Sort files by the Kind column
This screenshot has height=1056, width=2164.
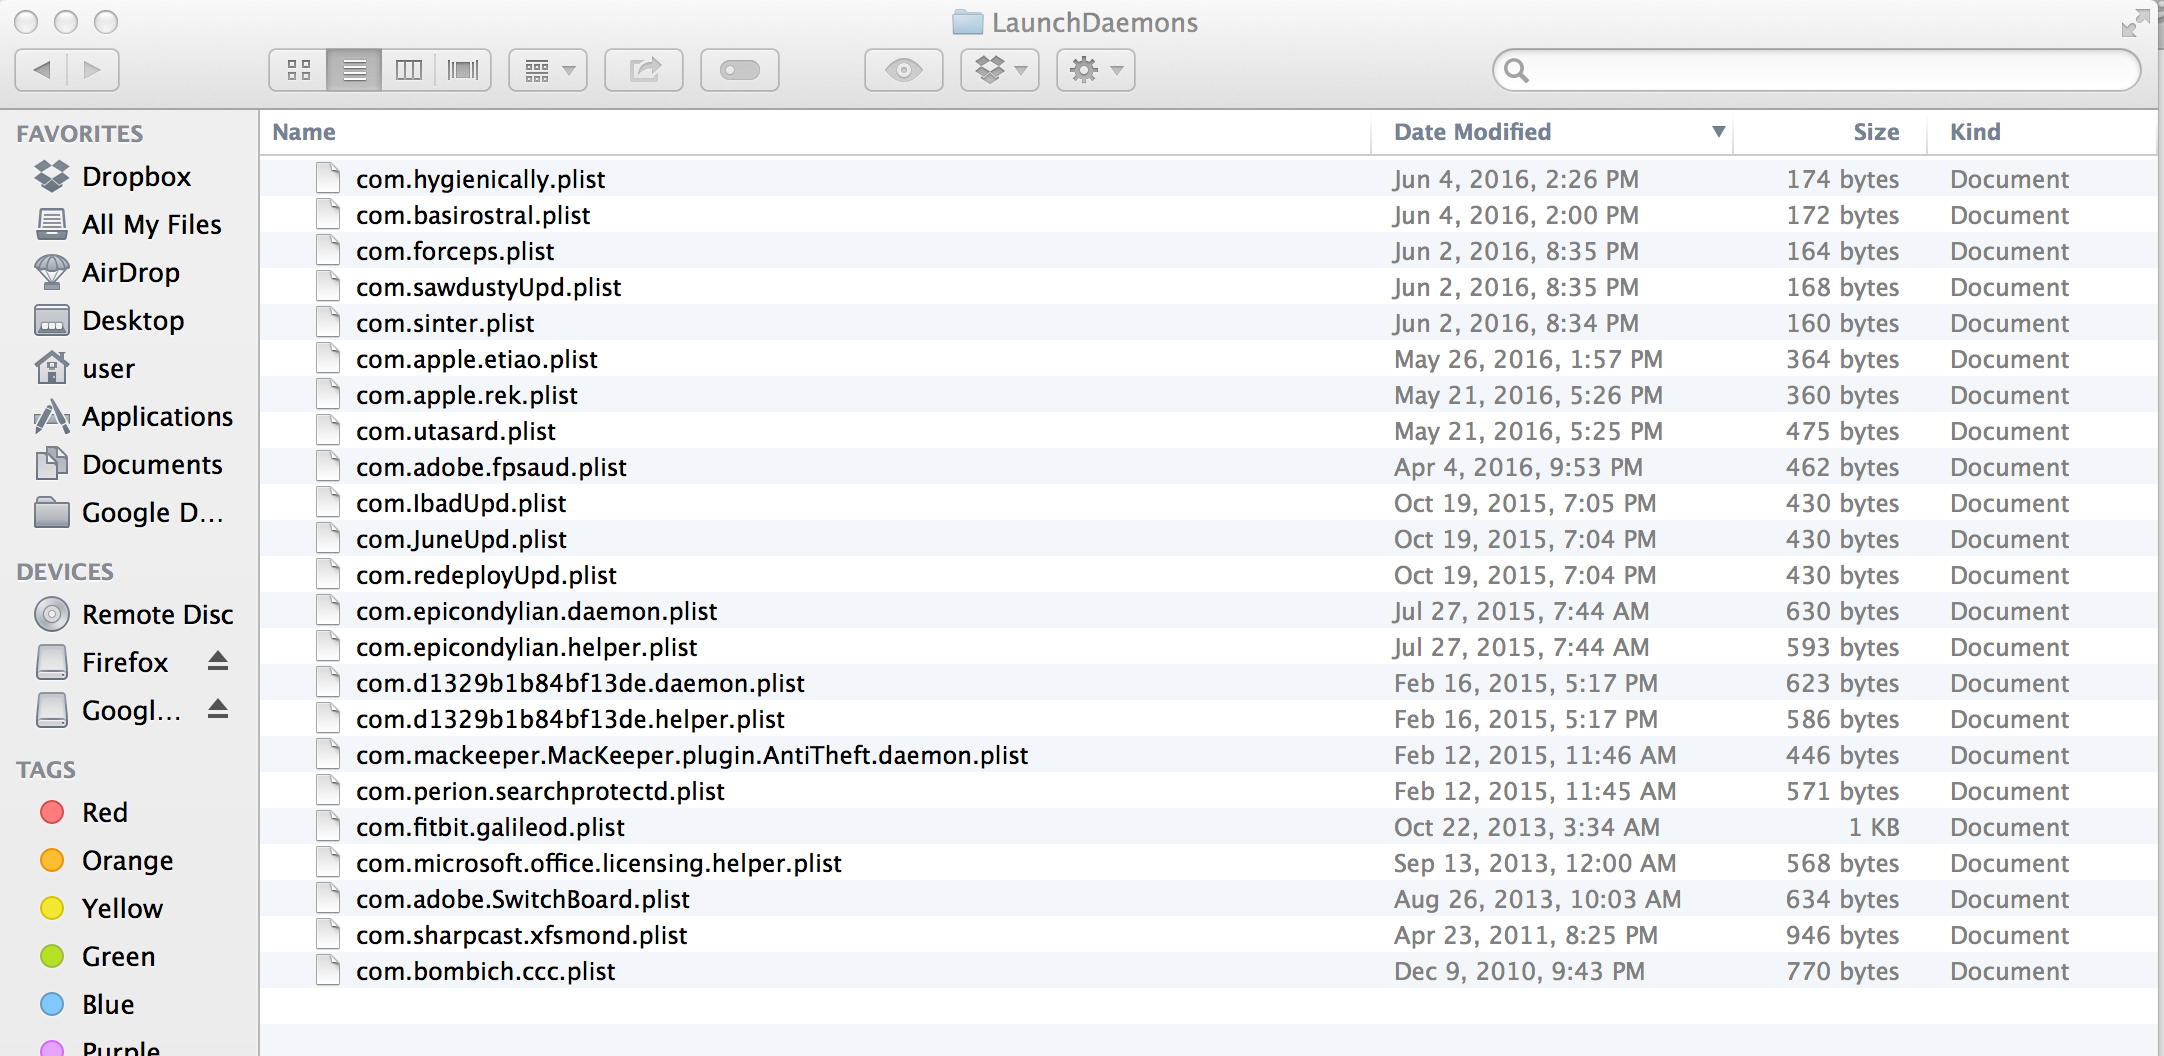point(2041,132)
